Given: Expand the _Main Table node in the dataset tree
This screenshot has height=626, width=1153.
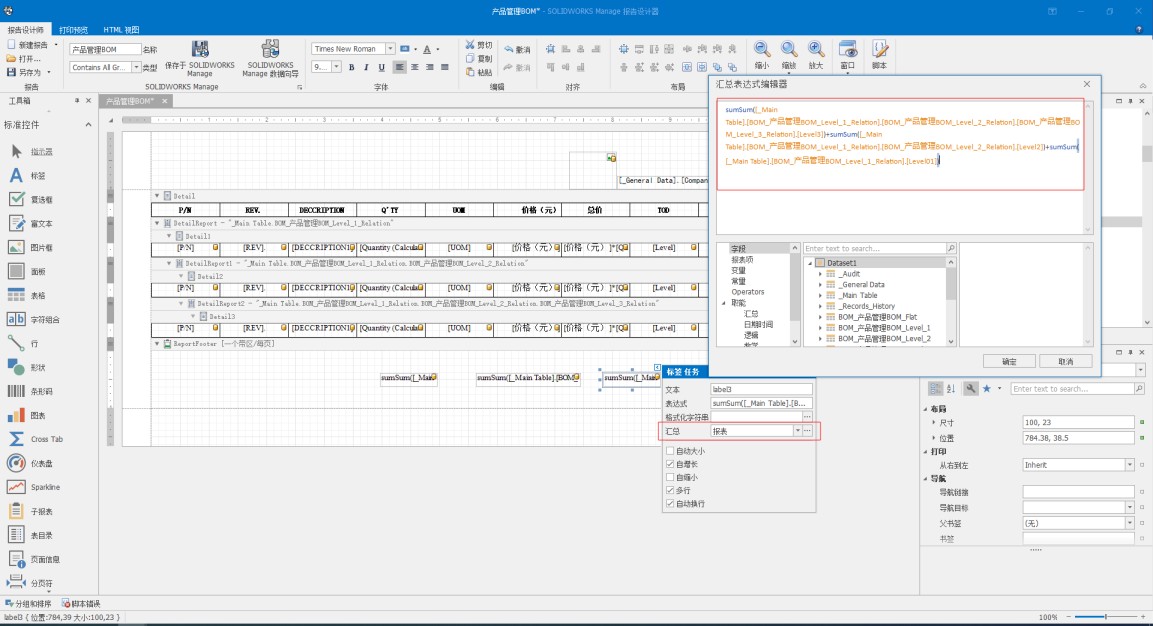Looking at the screenshot, I should pyautogui.click(x=821, y=295).
